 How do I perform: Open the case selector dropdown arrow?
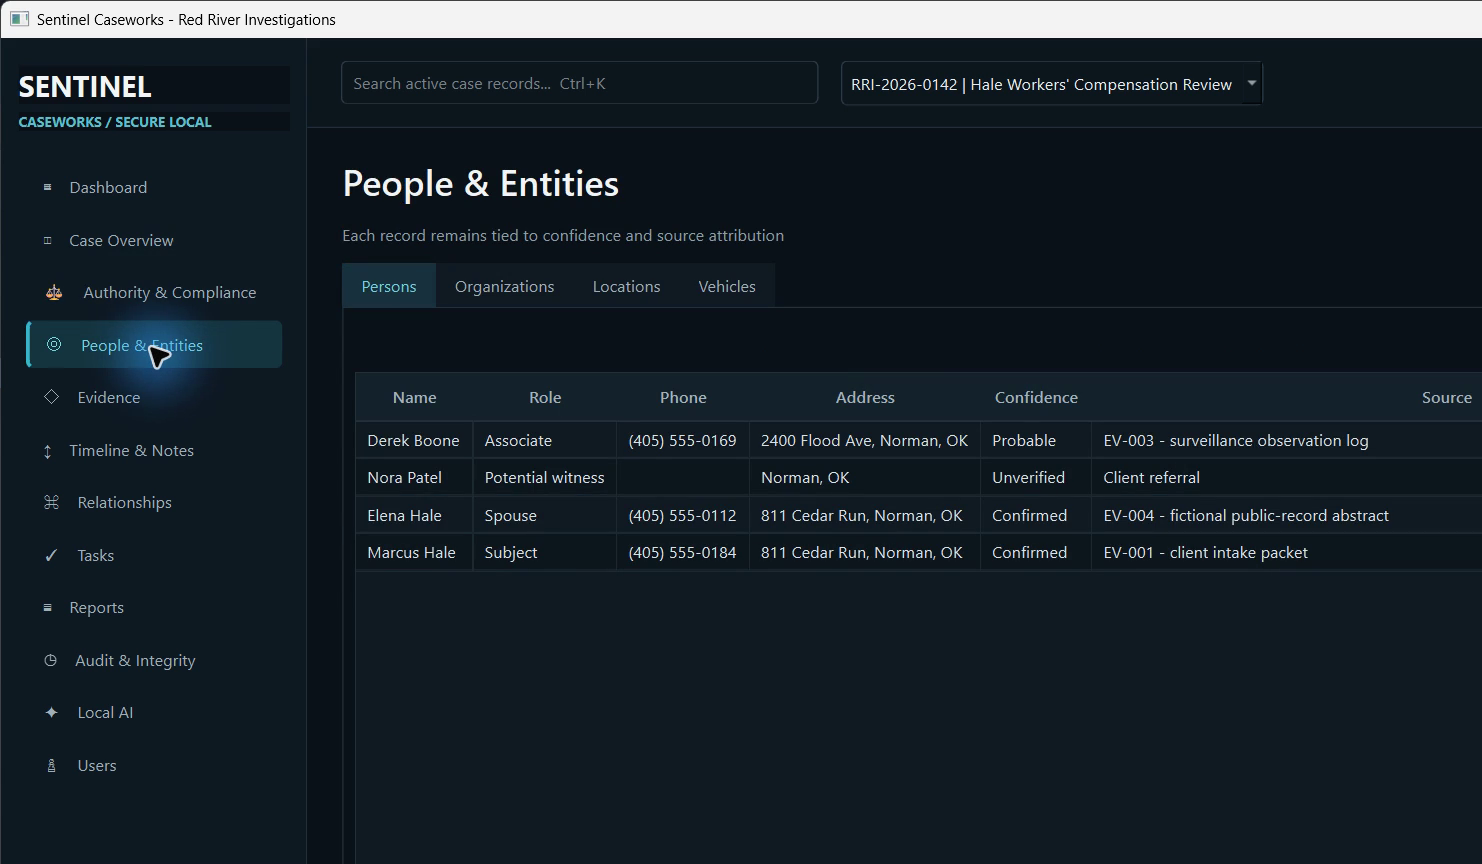tap(1251, 84)
